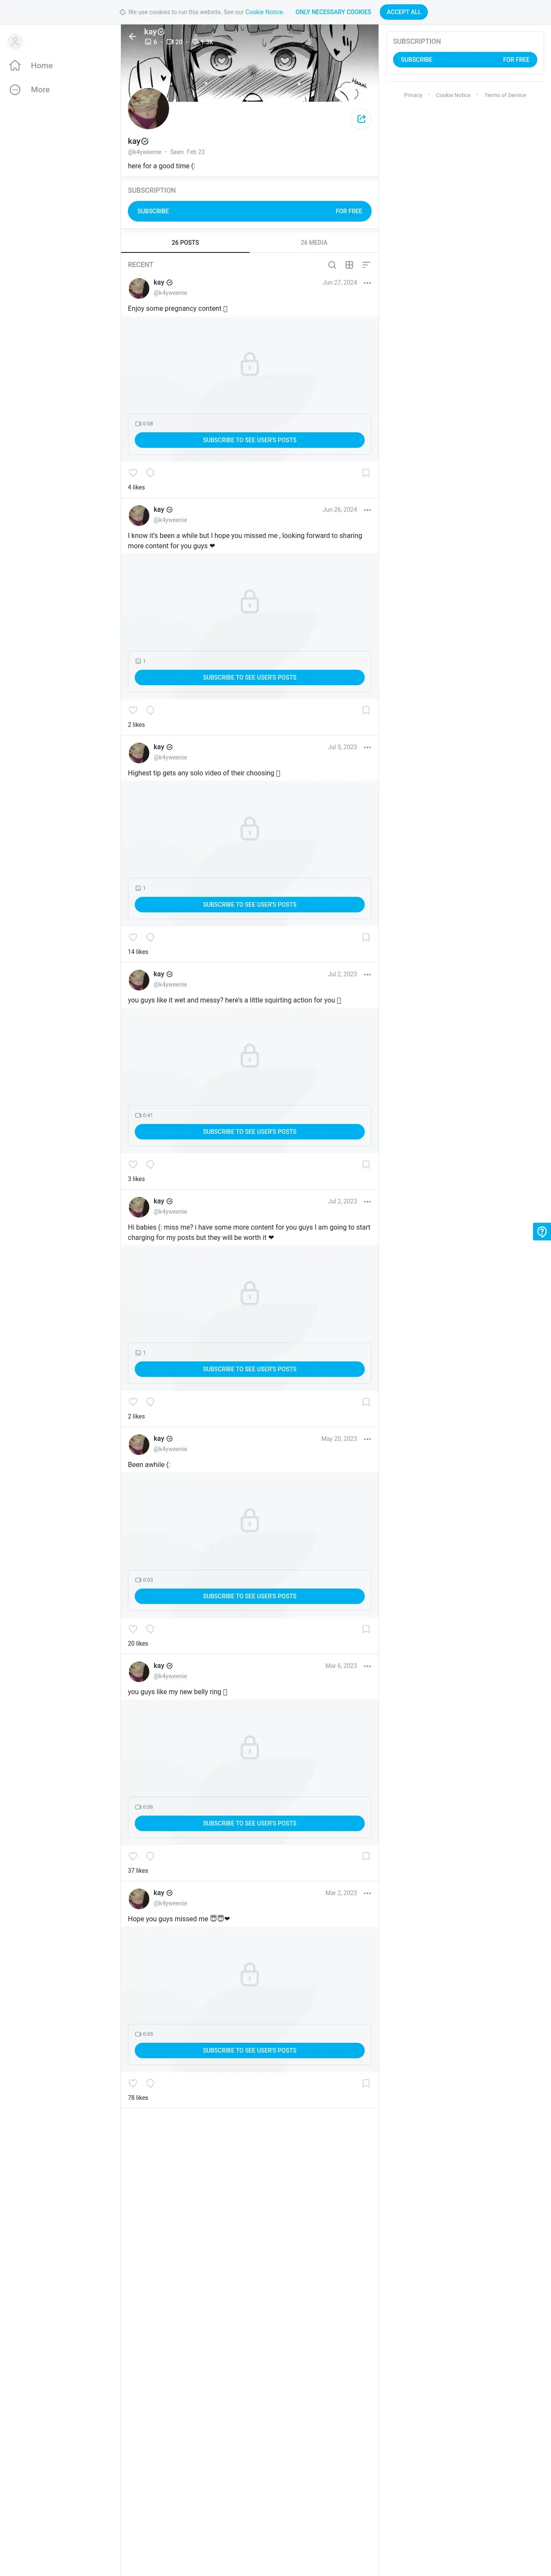Viewport: 551px width, 2576px height.
Task: Select the 26 Posts tab
Action: tap(185, 243)
